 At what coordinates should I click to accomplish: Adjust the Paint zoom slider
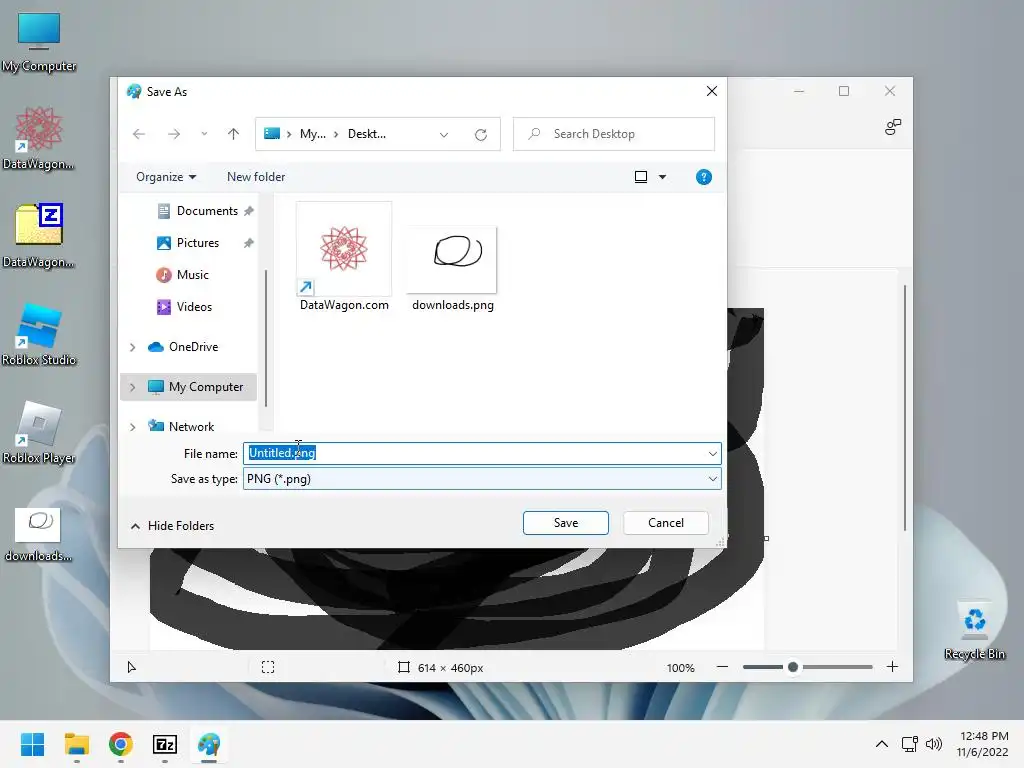[793, 667]
